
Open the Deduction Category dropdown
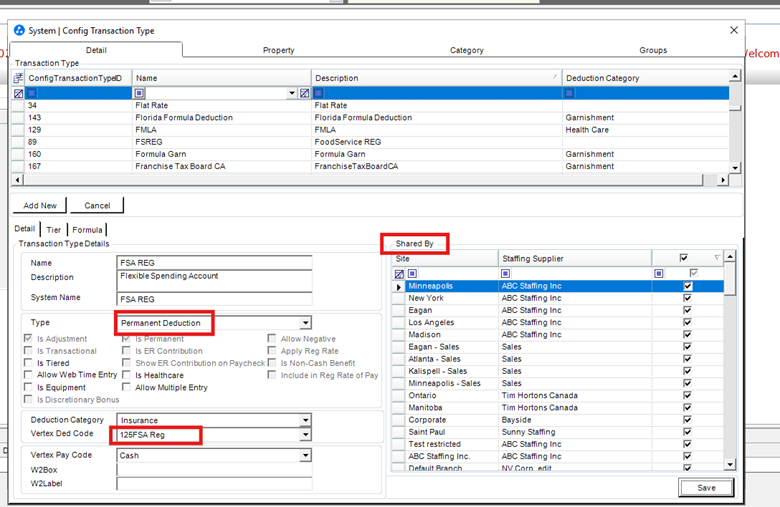tap(305, 420)
